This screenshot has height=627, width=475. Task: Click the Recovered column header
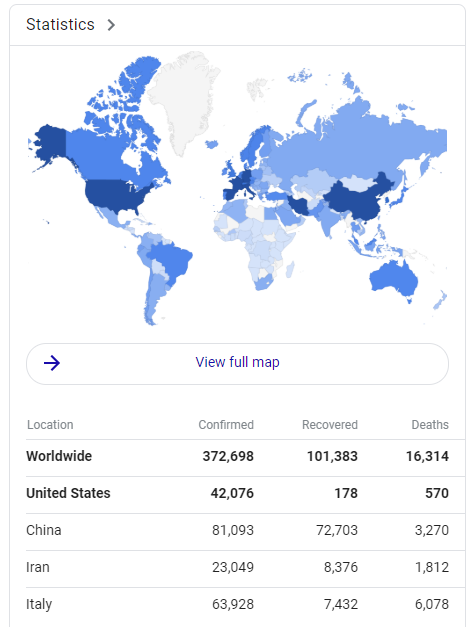coord(330,425)
